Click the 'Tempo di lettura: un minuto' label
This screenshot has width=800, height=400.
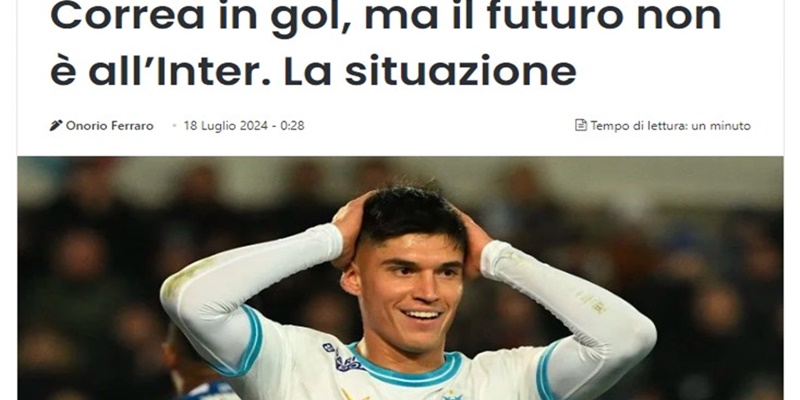670,126
